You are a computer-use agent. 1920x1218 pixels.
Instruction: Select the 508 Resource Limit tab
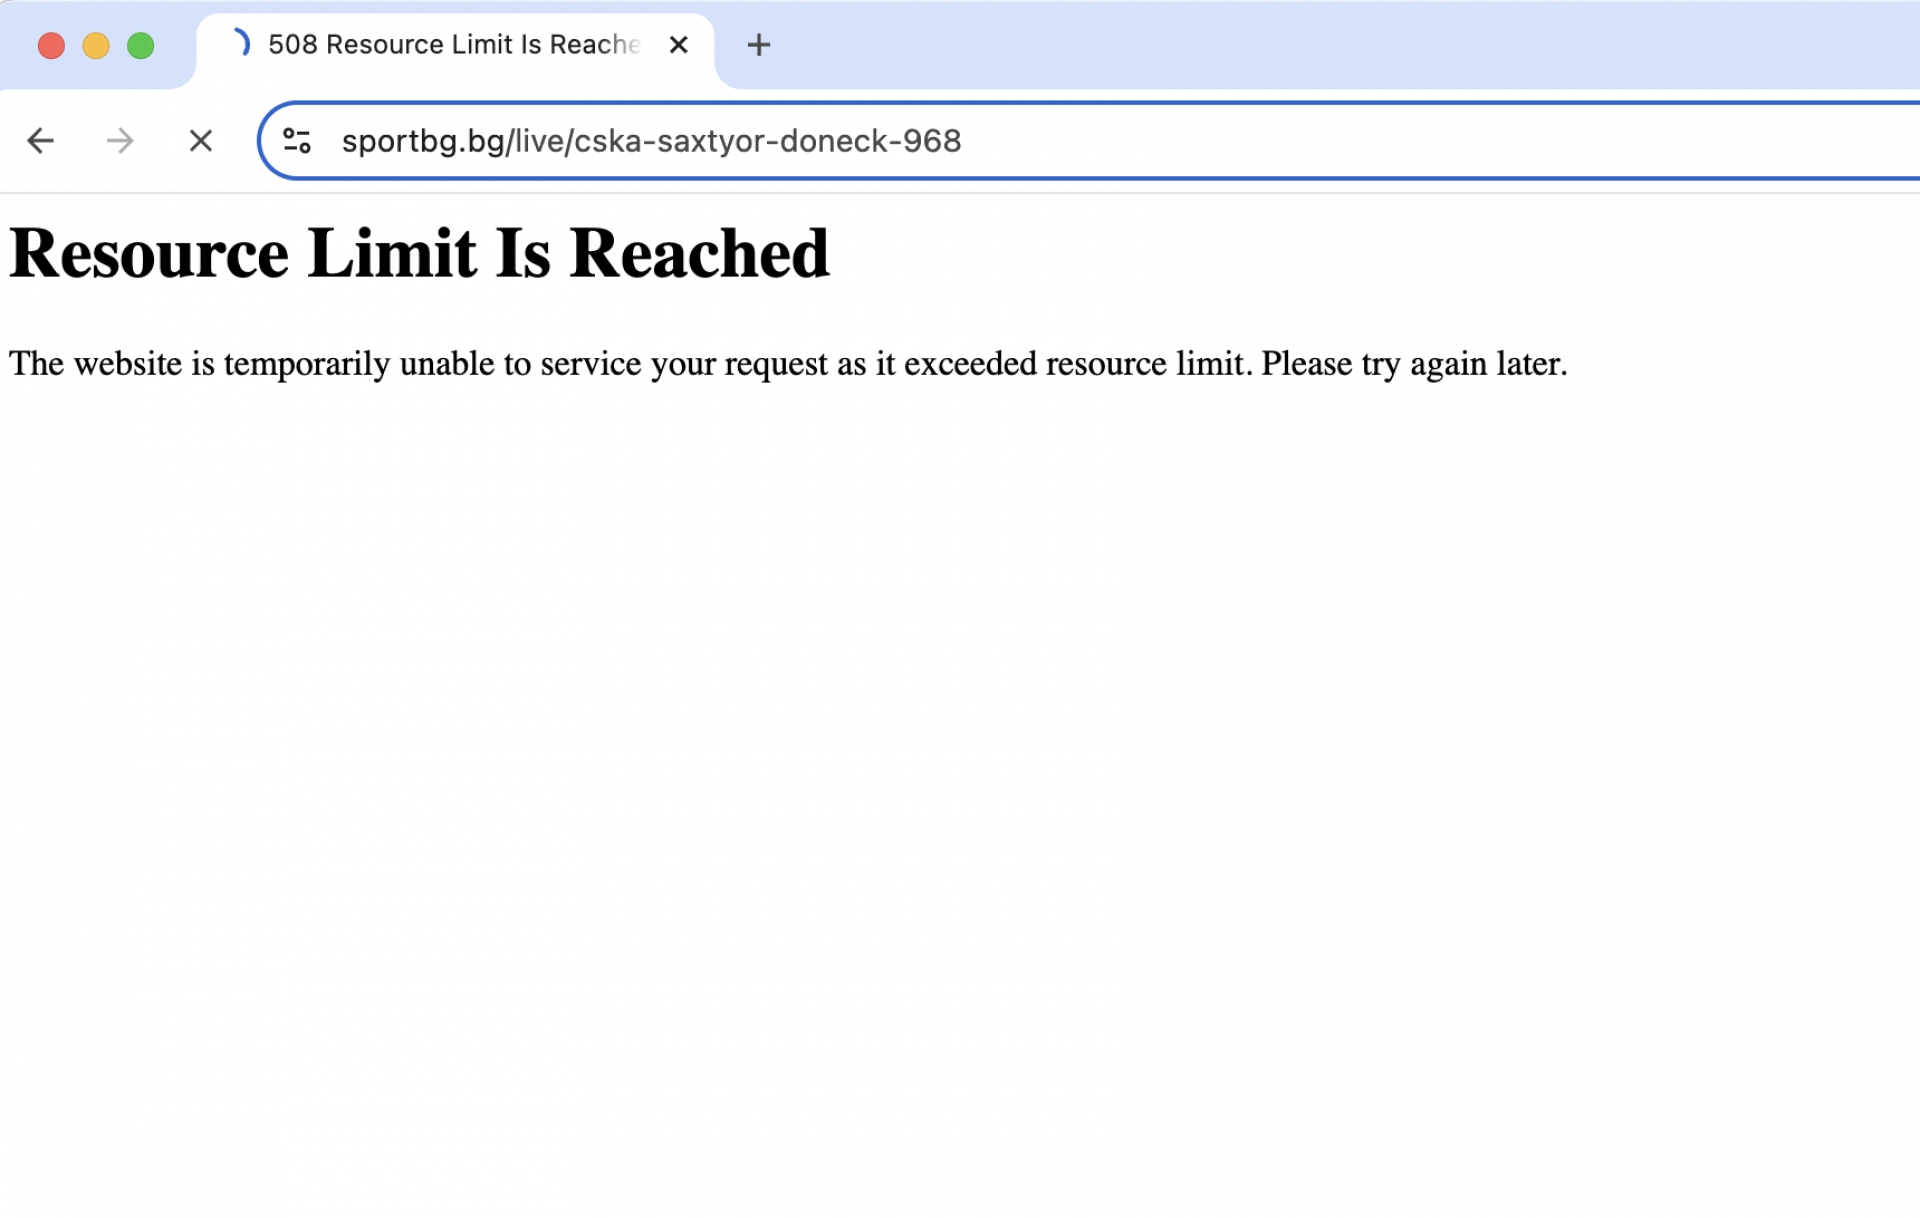click(455, 45)
